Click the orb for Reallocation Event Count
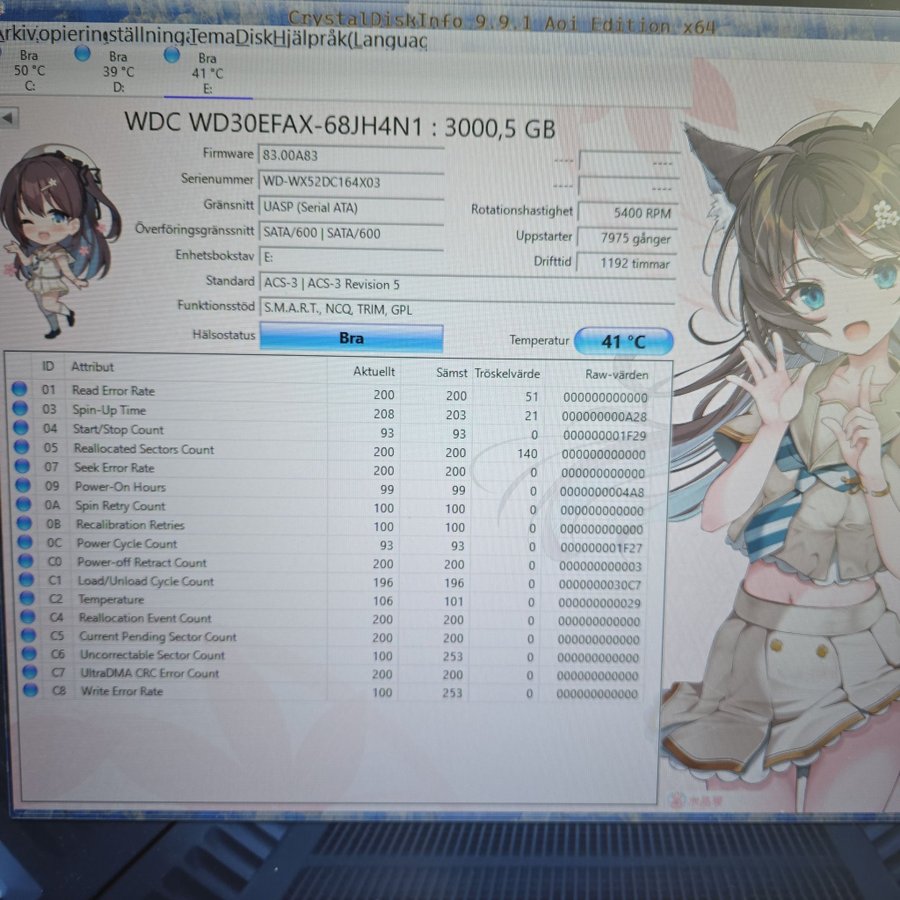Screen dimensions: 900x900 coord(28,616)
